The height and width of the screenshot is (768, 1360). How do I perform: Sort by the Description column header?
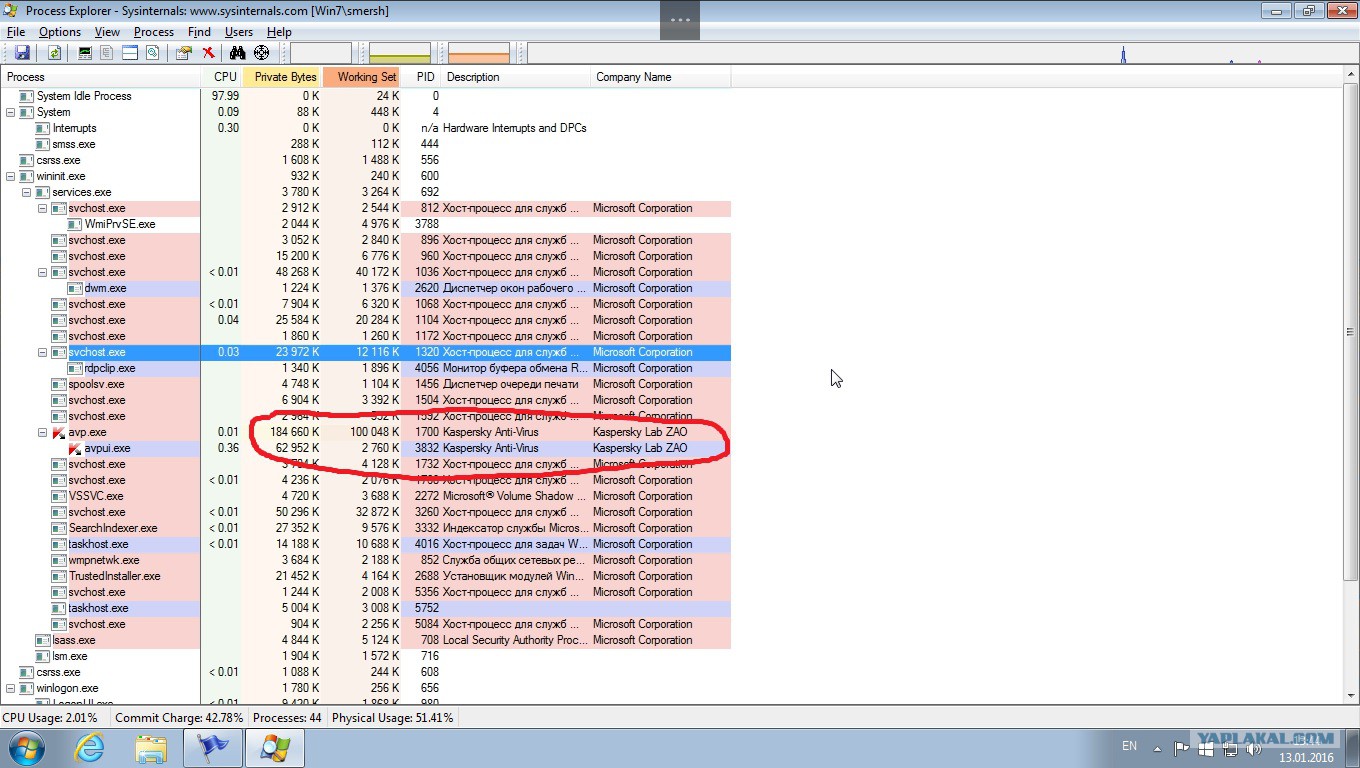[515, 77]
